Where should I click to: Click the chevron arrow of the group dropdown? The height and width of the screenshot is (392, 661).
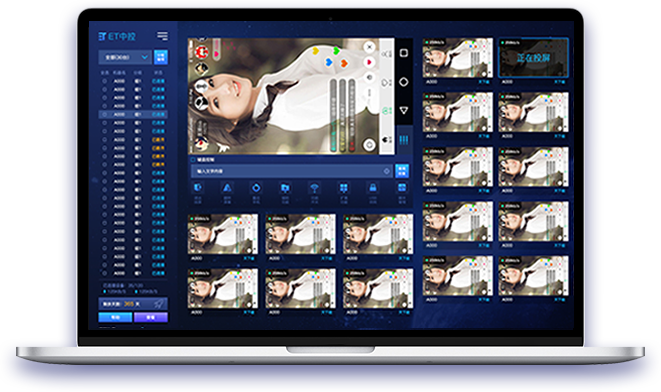(145, 57)
